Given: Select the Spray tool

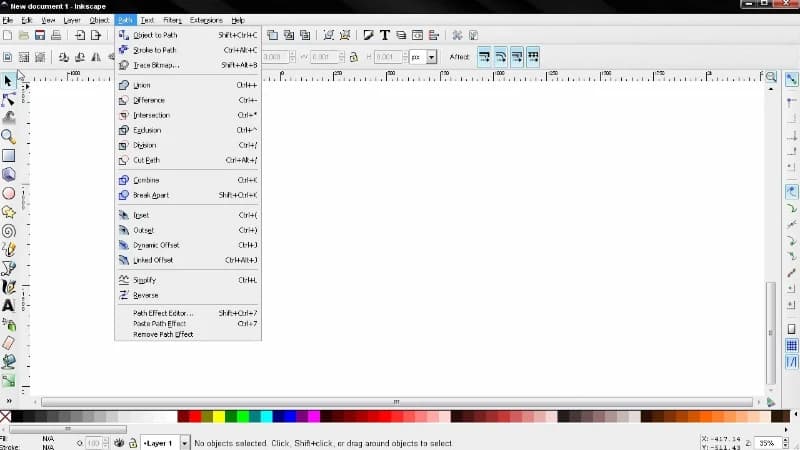Looking at the screenshot, I should pyautogui.click(x=8, y=324).
